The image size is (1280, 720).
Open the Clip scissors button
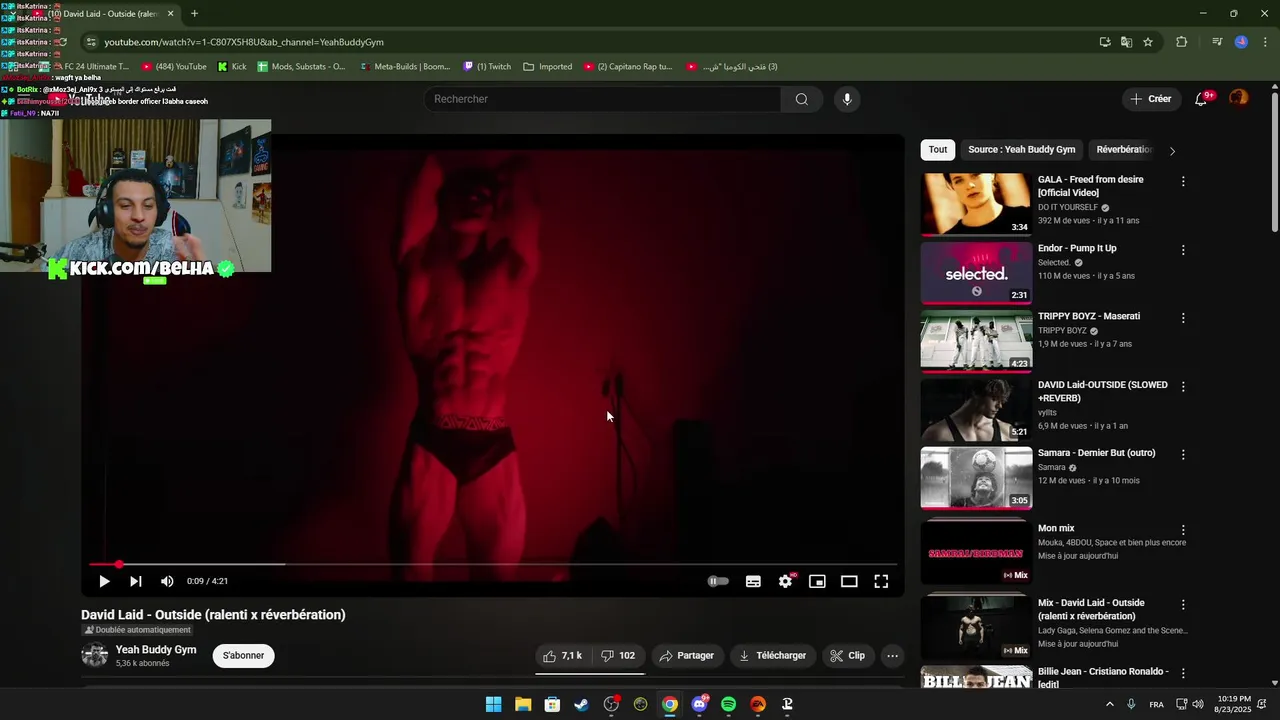848,656
